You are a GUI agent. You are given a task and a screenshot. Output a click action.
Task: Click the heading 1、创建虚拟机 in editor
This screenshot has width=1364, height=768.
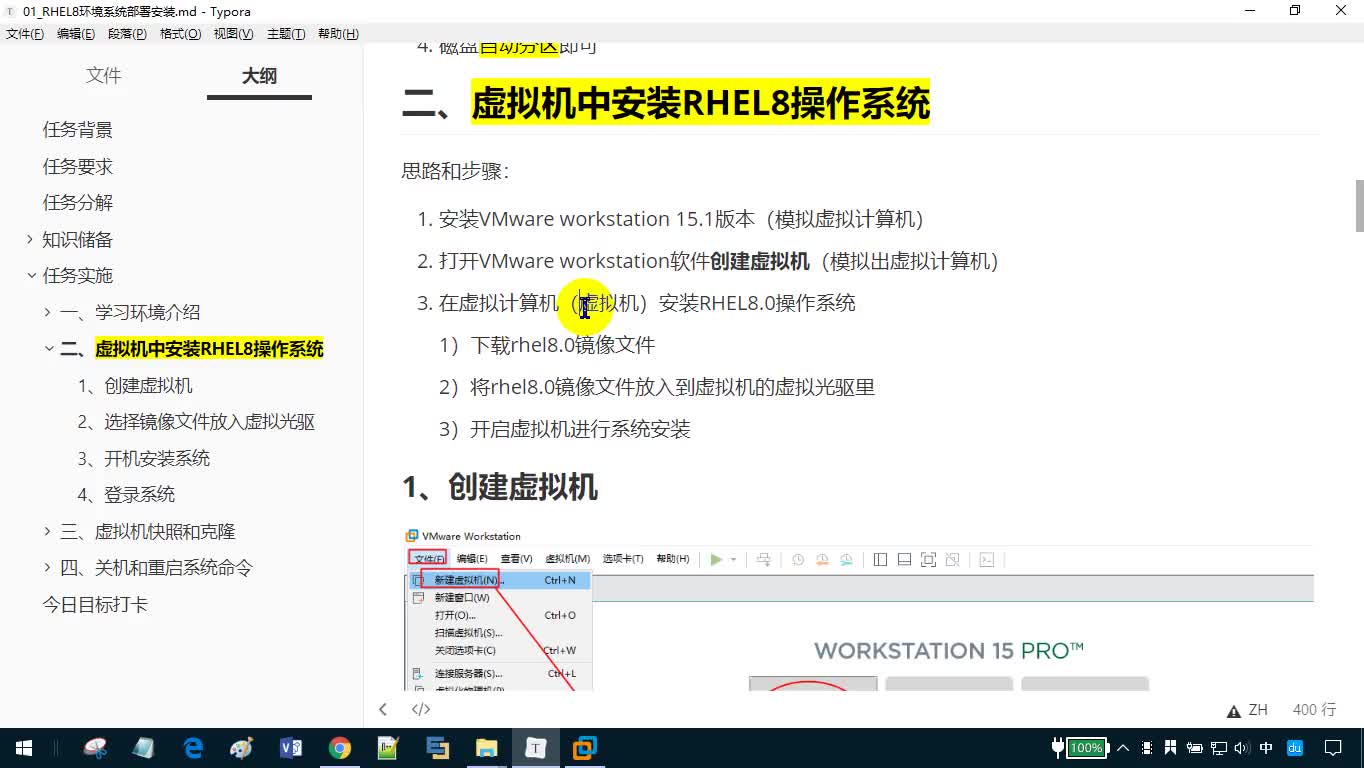click(500, 487)
